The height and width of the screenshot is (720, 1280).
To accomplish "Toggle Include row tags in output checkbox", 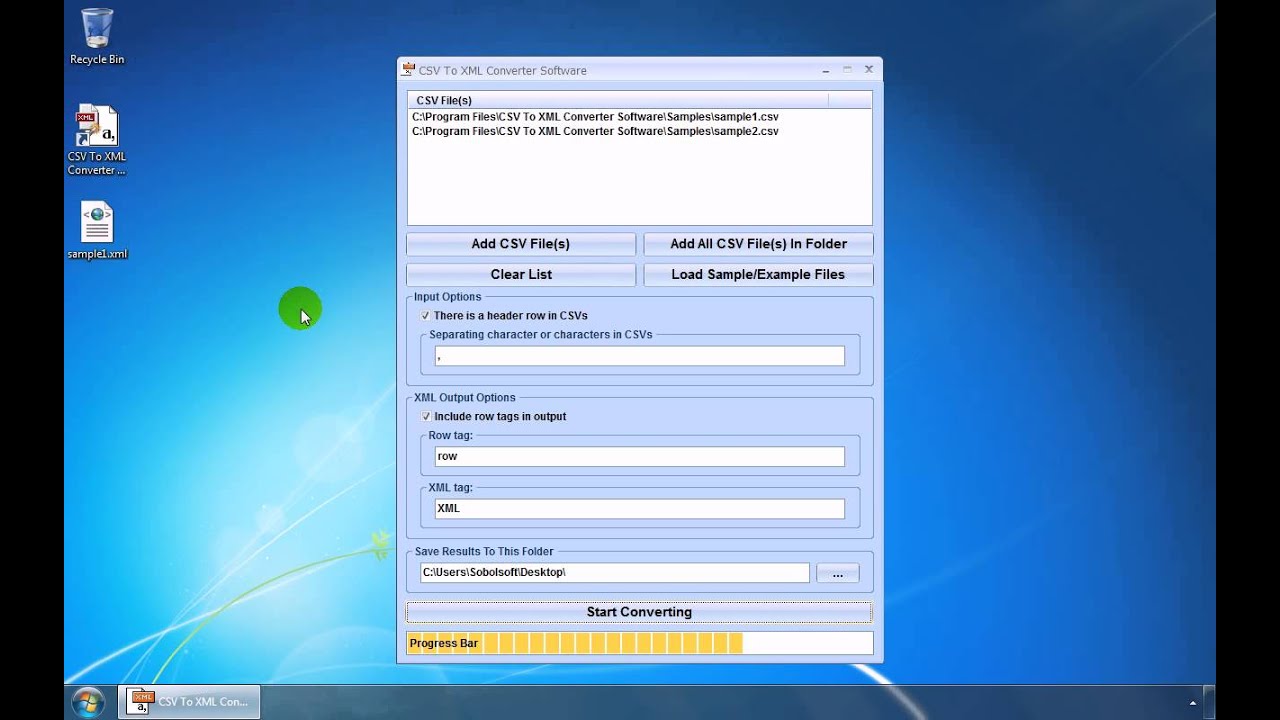I will 426,417.
